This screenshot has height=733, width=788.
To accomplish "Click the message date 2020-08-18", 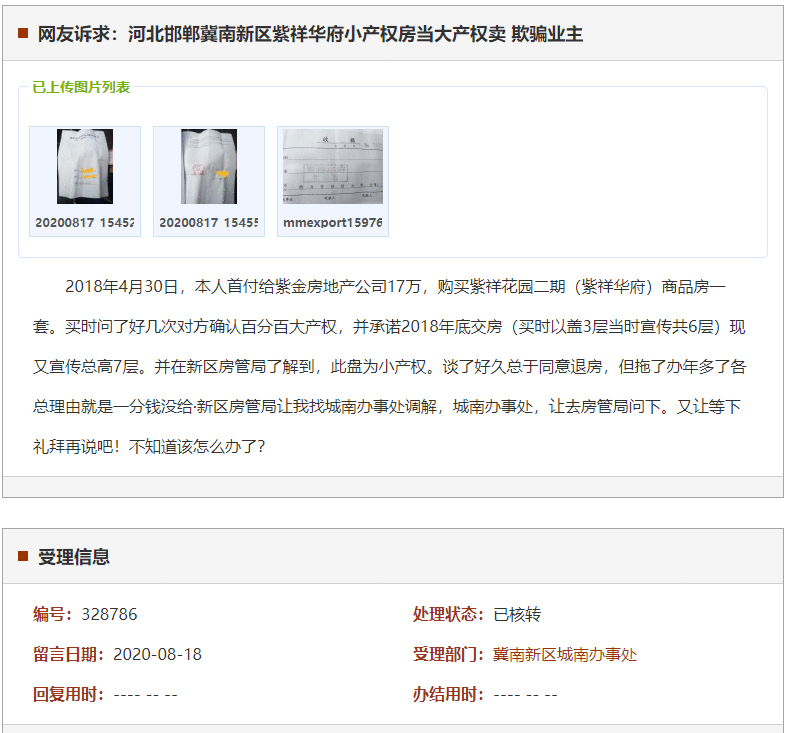I will click(157, 654).
